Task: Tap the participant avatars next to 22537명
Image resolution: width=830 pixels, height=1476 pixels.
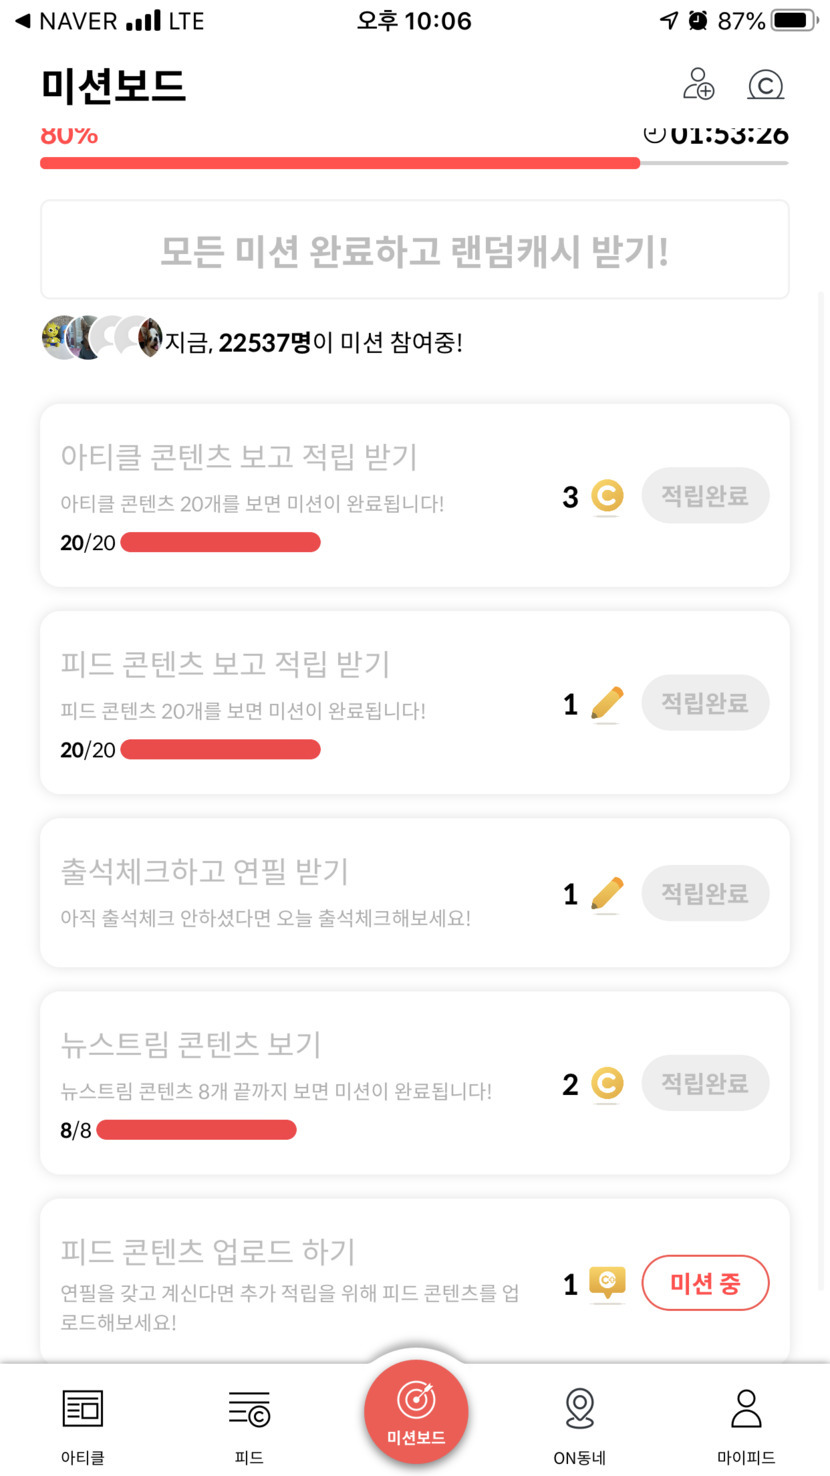Action: pyautogui.click(x=100, y=338)
